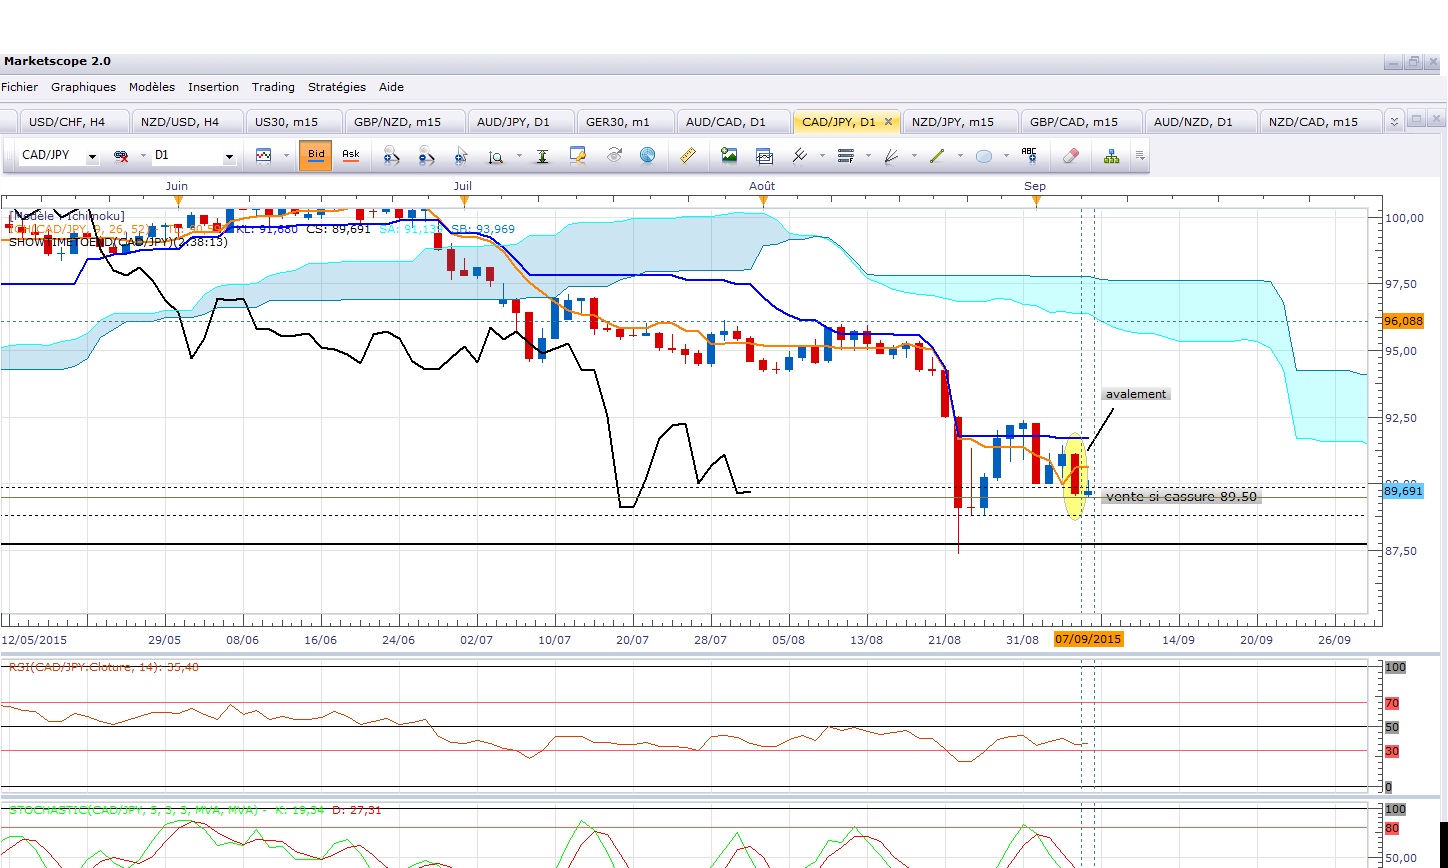Switch to the AUD/CAD, D1 tab
1448x868 pixels.
[733, 122]
